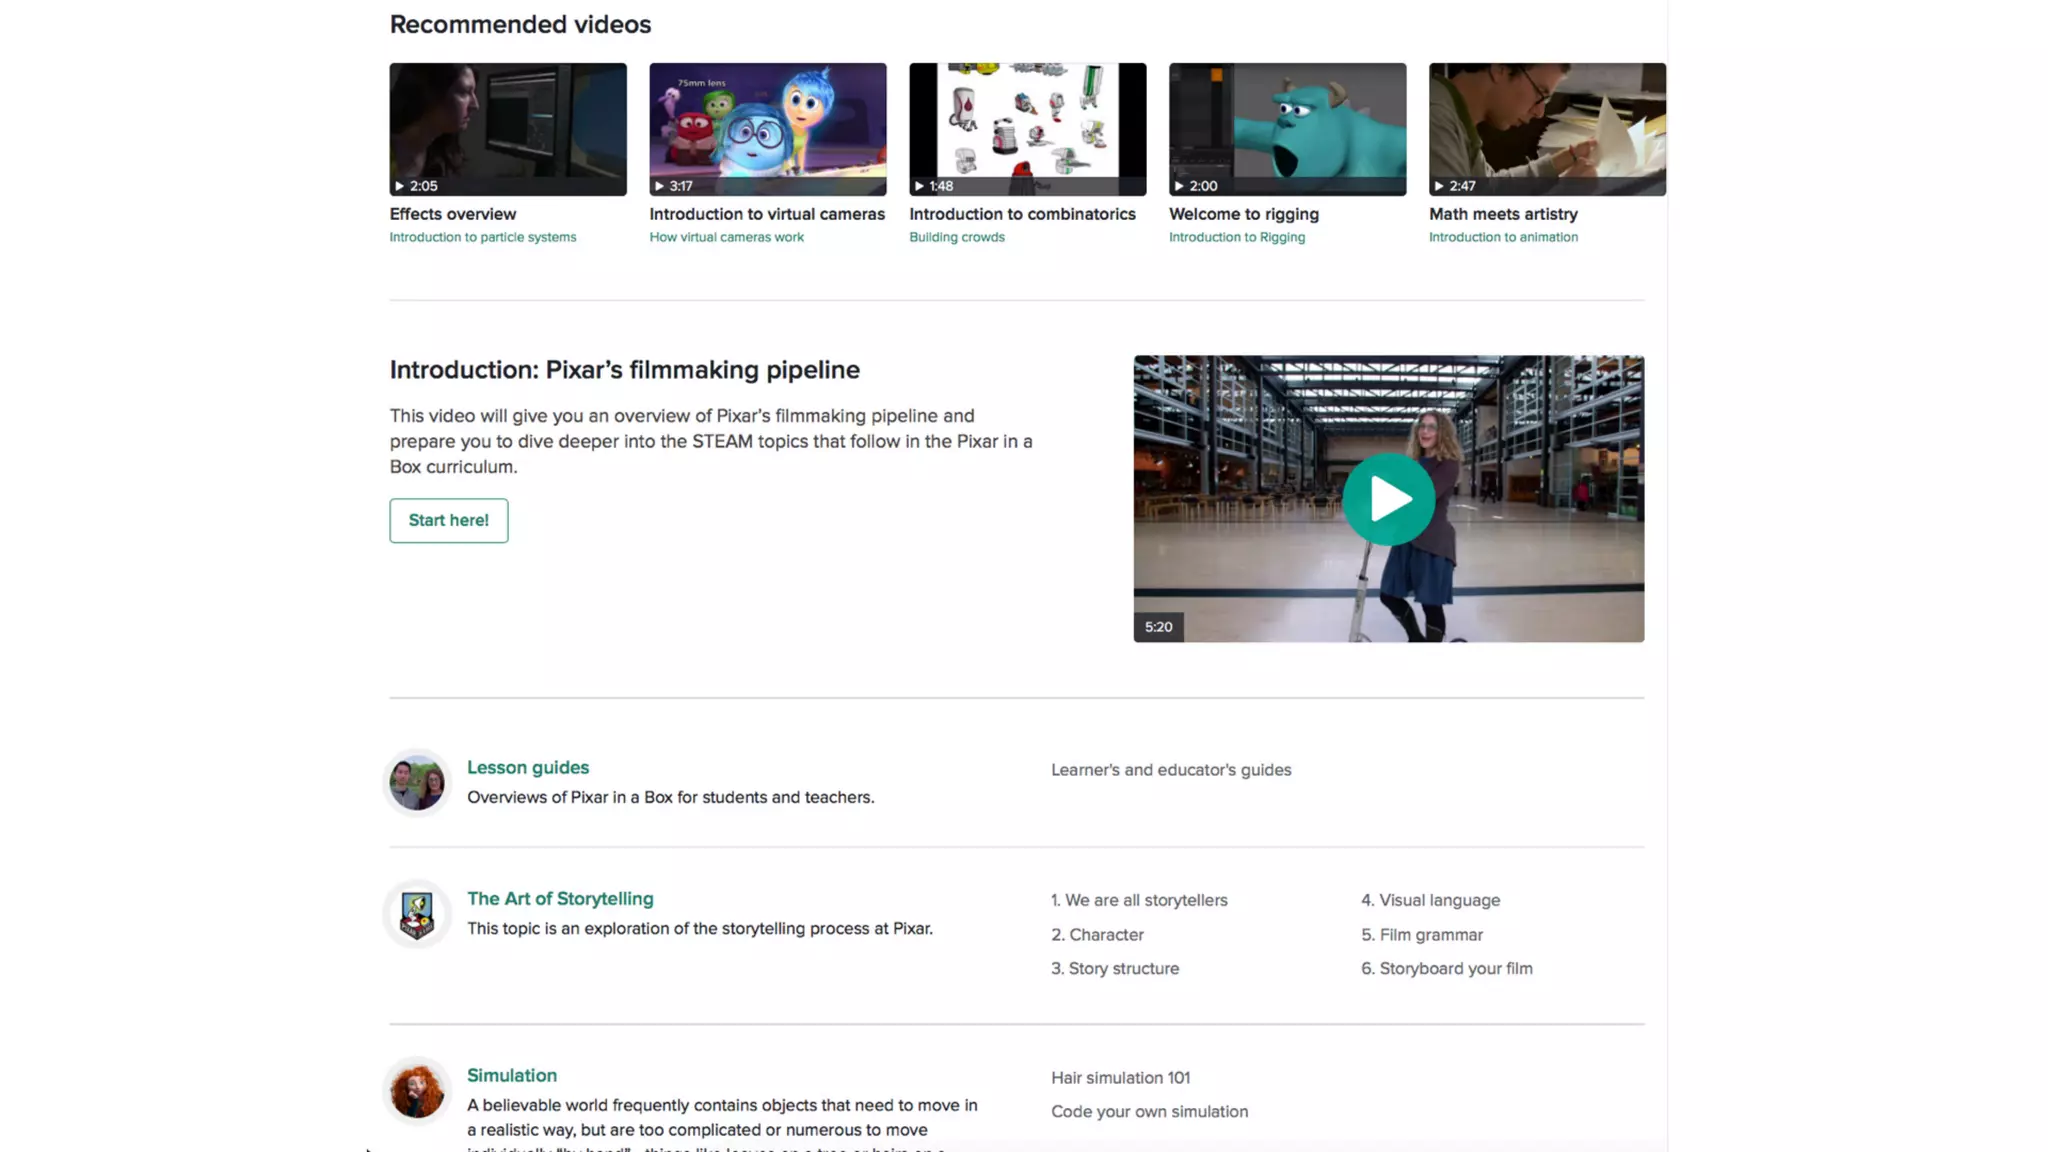The width and height of the screenshot is (2048, 1152).
Task: Open the Effects overview video thumbnail
Action: click(x=508, y=129)
